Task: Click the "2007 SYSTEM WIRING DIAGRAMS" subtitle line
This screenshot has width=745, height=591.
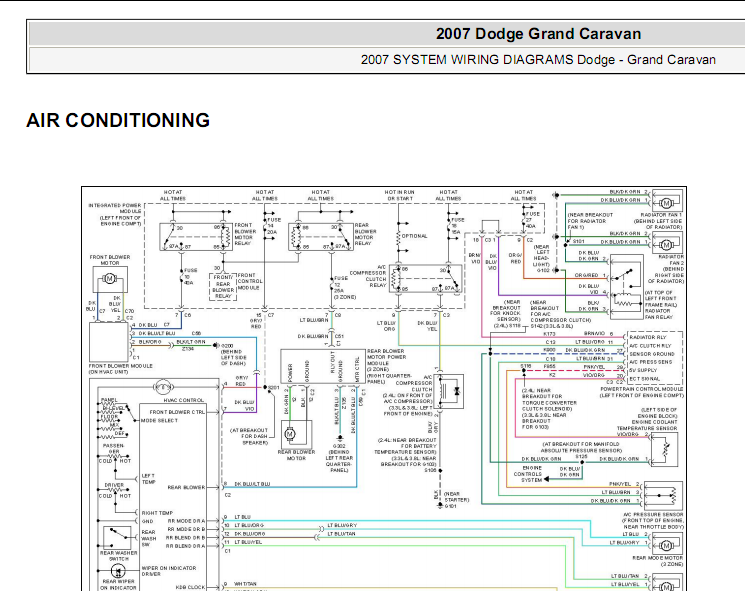Action: click(538, 60)
